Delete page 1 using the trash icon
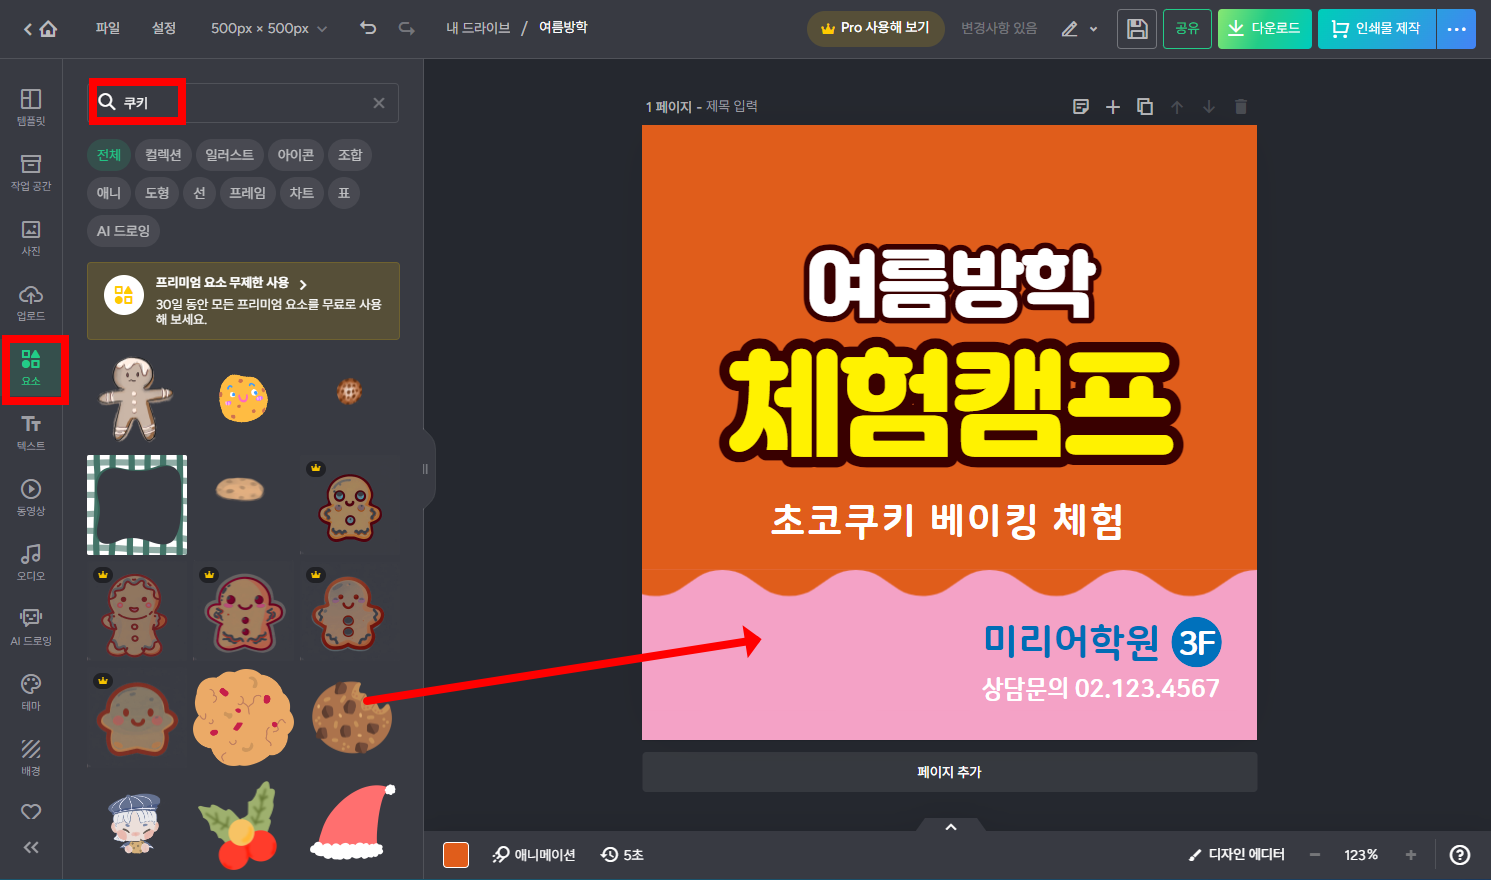 (1240, 106)
